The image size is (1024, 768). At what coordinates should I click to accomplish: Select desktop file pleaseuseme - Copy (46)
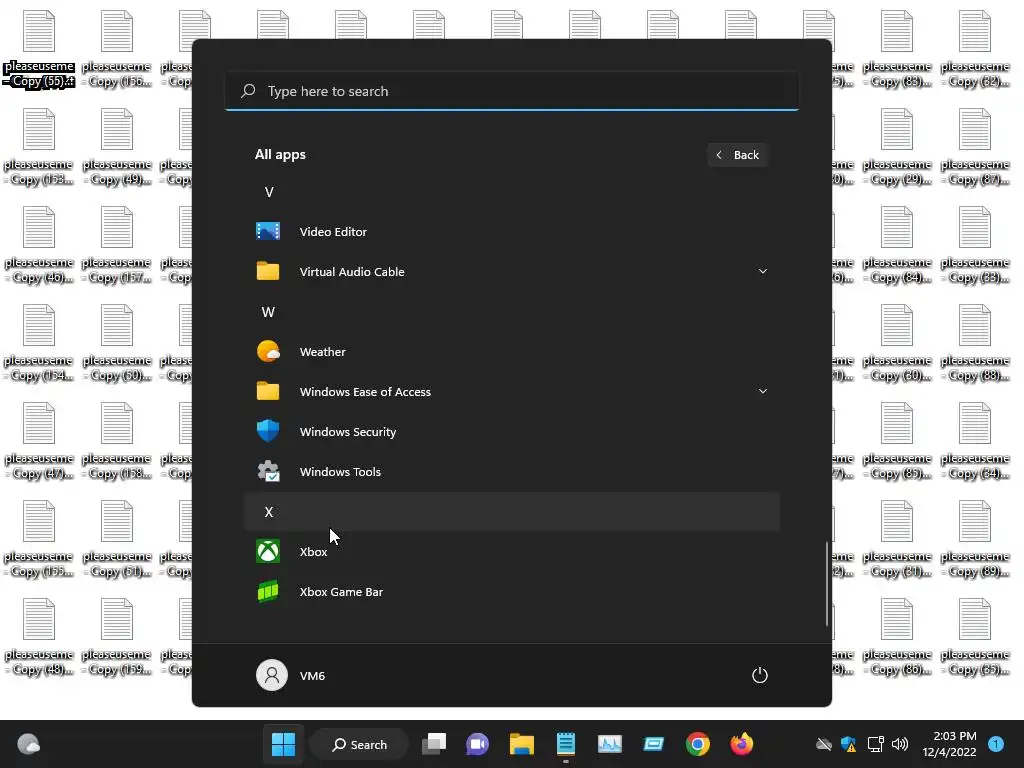pos(39,246)
